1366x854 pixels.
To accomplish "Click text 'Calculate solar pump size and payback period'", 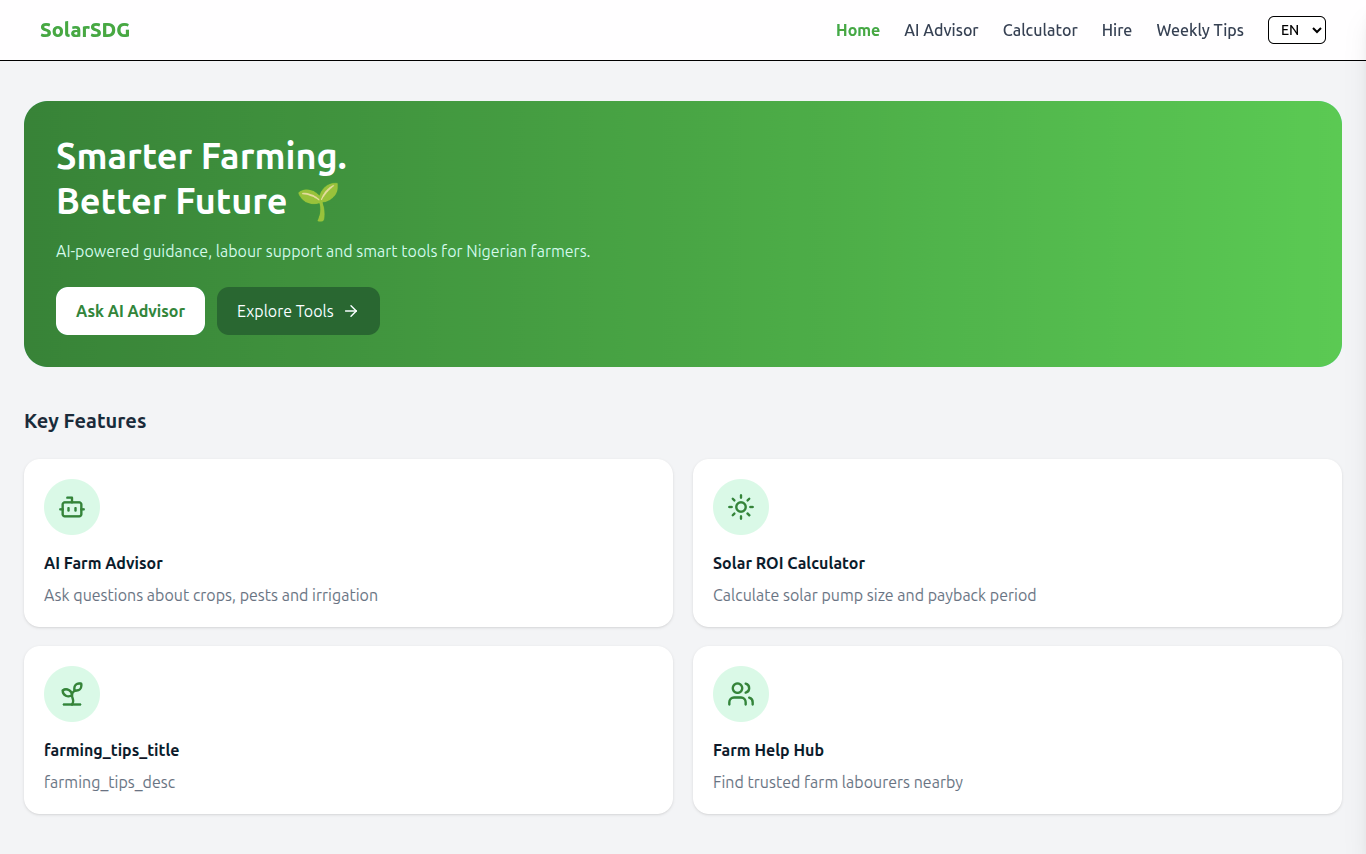I will (874, 595).
